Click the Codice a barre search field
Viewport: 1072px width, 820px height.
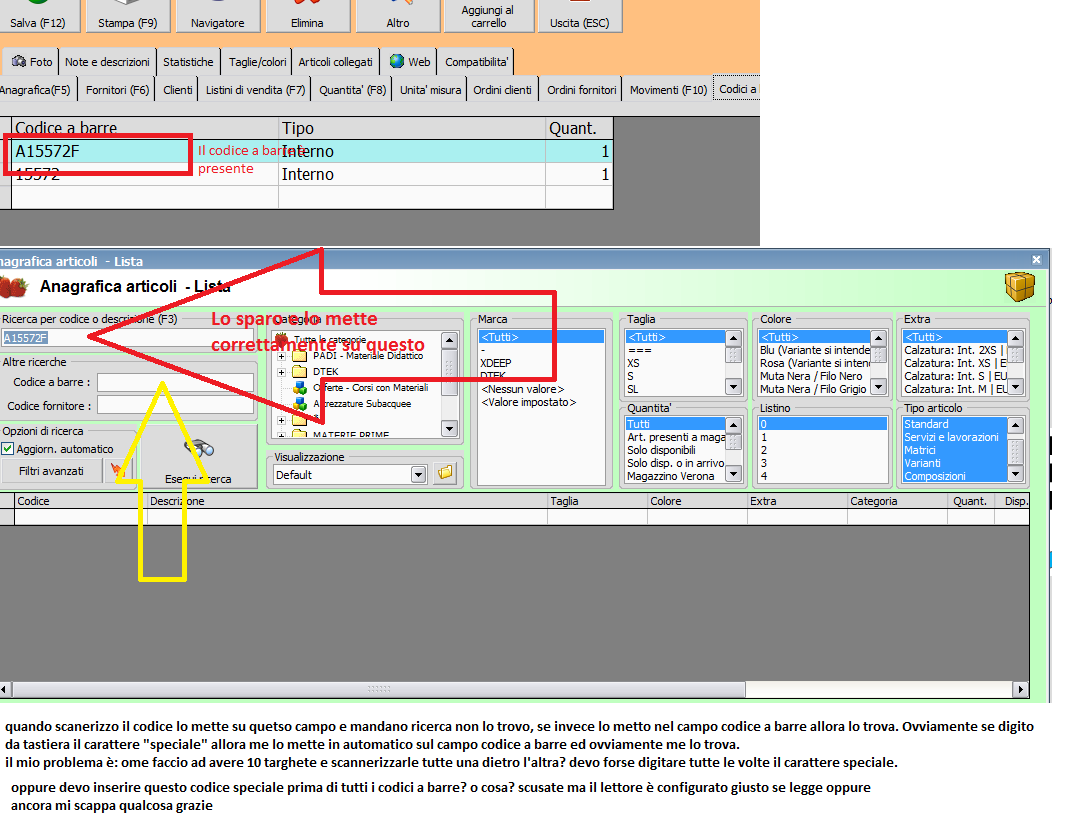pyautogui.click(x=175, y=382)
